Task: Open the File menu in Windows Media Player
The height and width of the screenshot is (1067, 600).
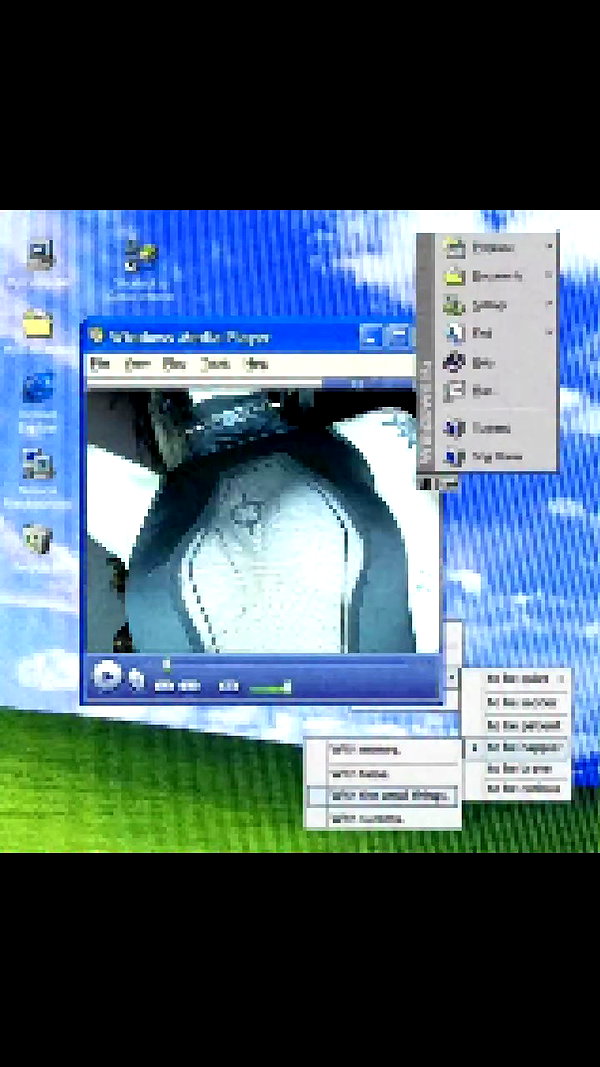Action: coord(100,365)
